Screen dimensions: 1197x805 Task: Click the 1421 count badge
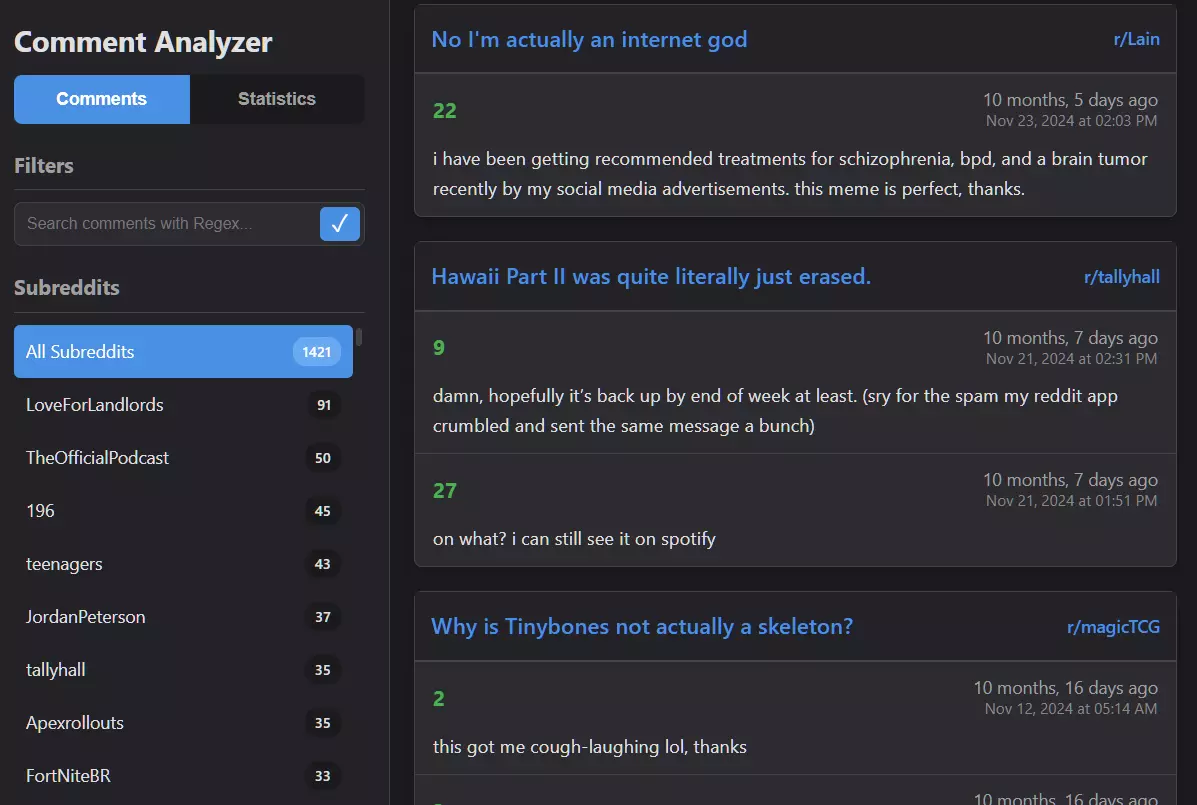click(x=317, y=352)
